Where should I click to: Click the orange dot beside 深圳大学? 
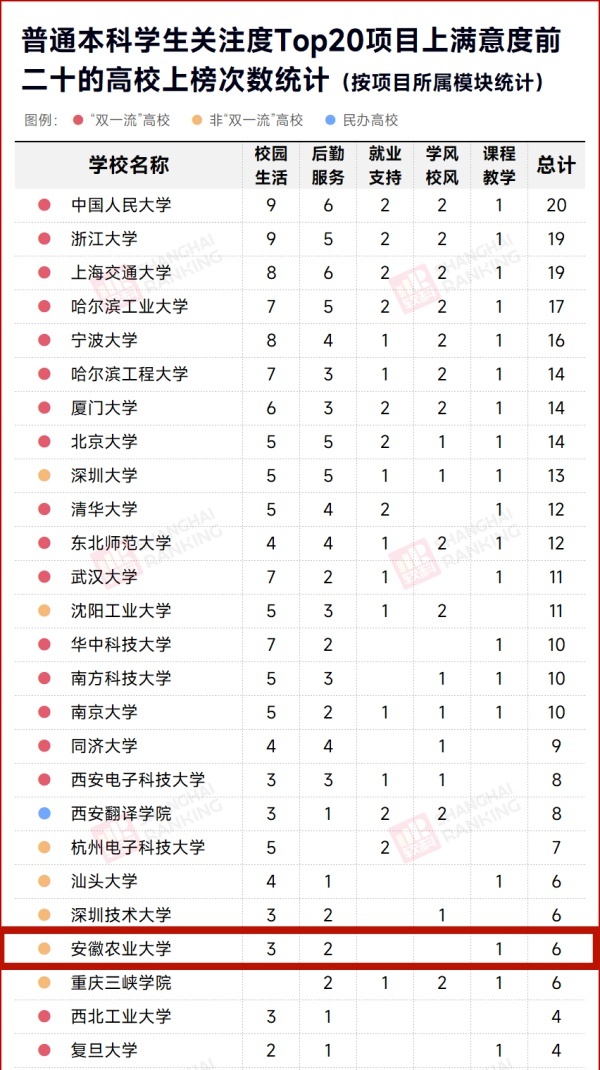click(x=44, y=475)
